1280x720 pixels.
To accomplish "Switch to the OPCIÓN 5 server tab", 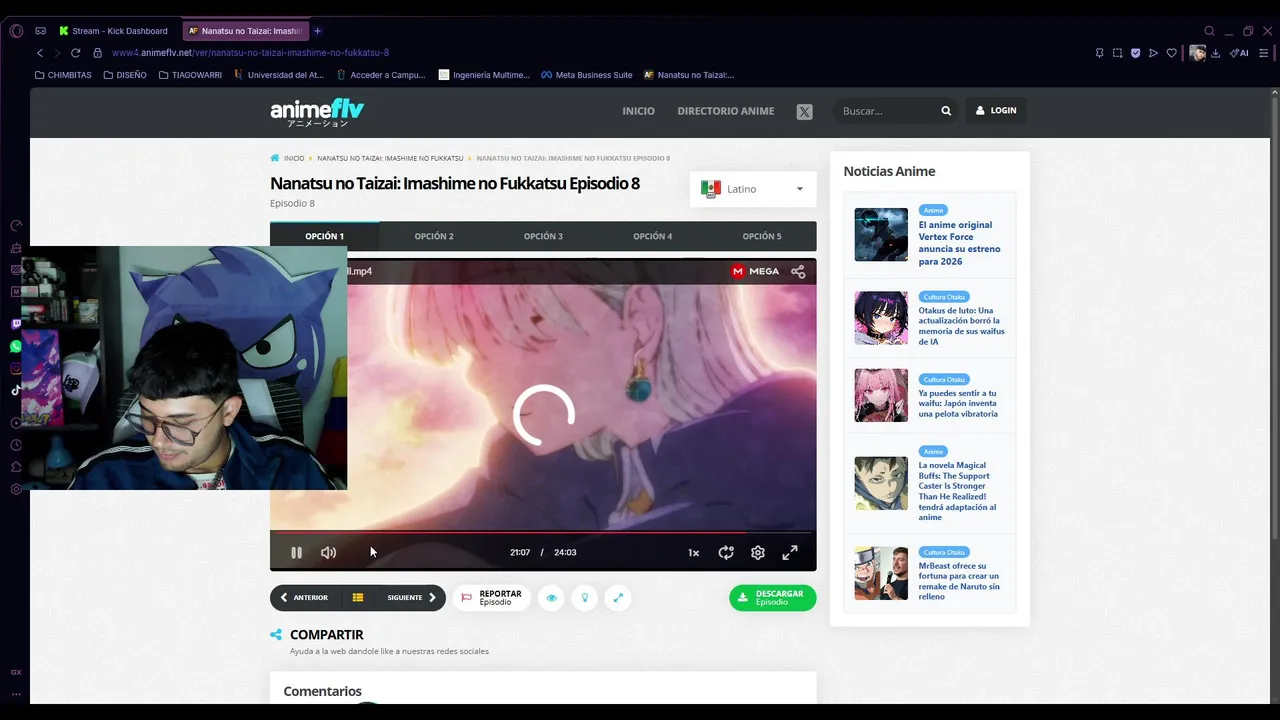I will [762, 236].
